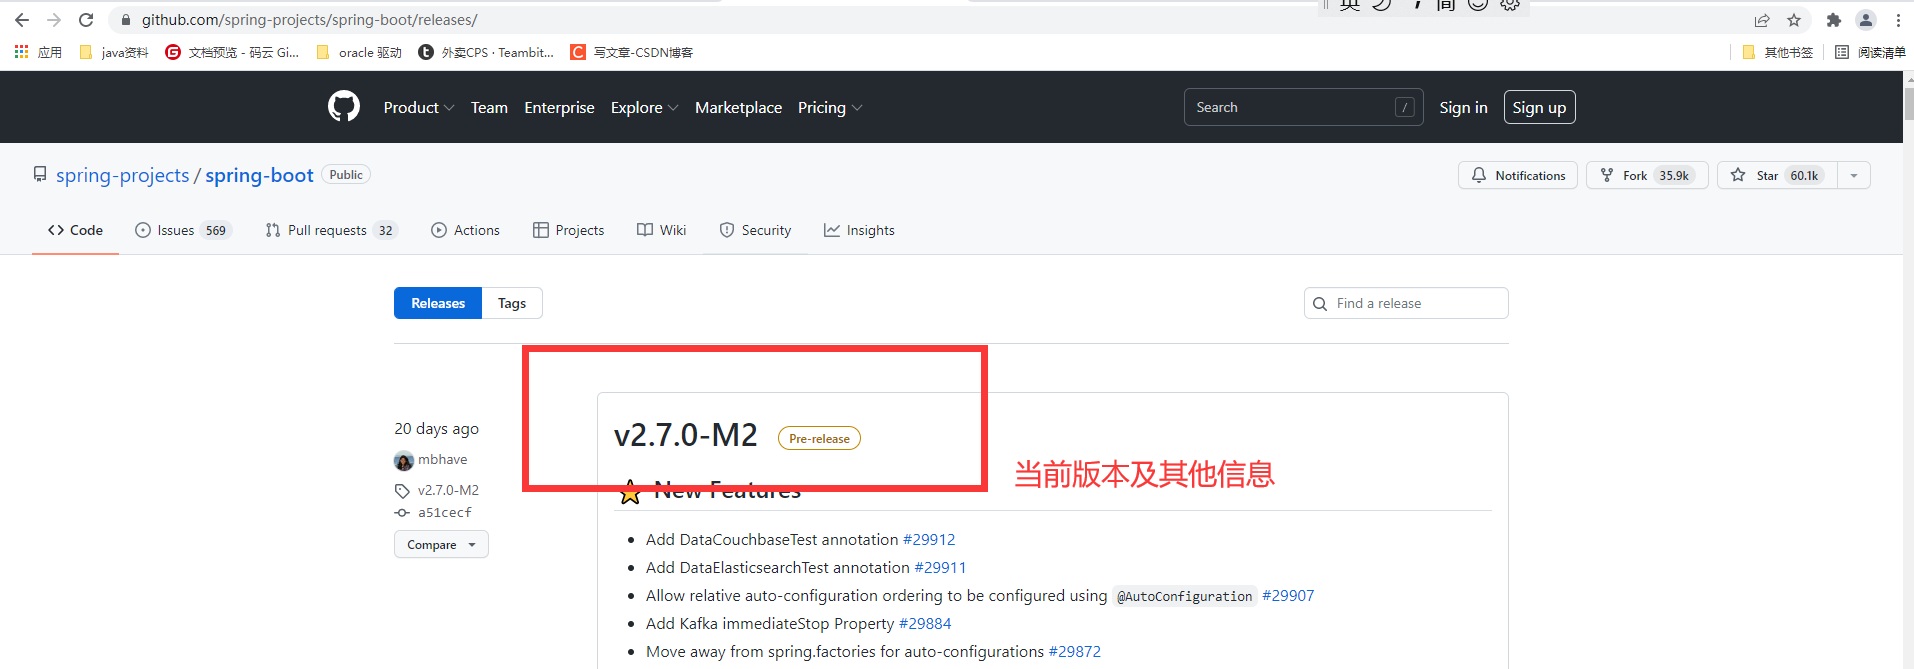This screenshot has height=669, width=1914.
Task: Open the browser extensions puzzle icon
Action: click(x=1834, y=20)
